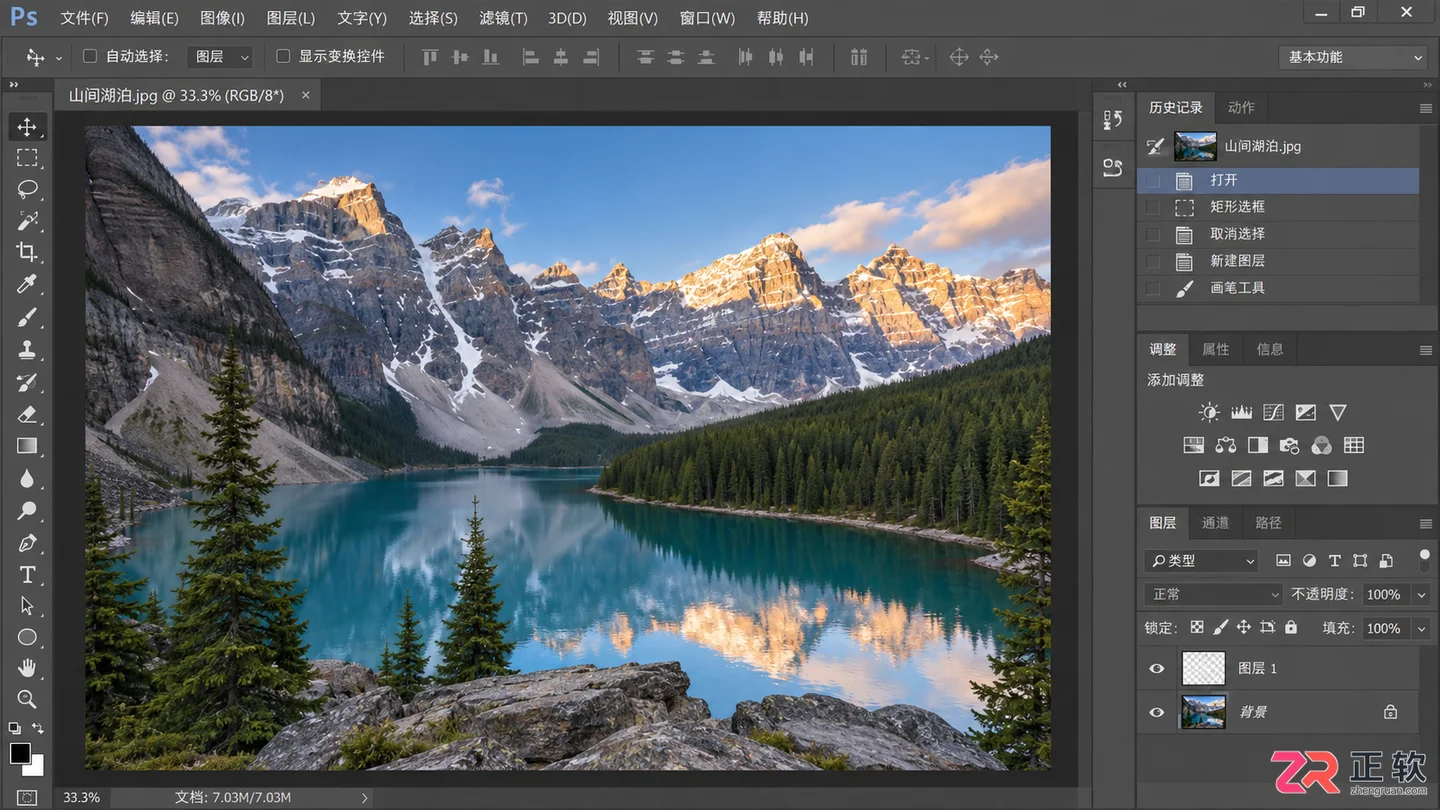Hide the 背景 layer
This screenshot has height=810, width=1440.
pos(1157,712)
